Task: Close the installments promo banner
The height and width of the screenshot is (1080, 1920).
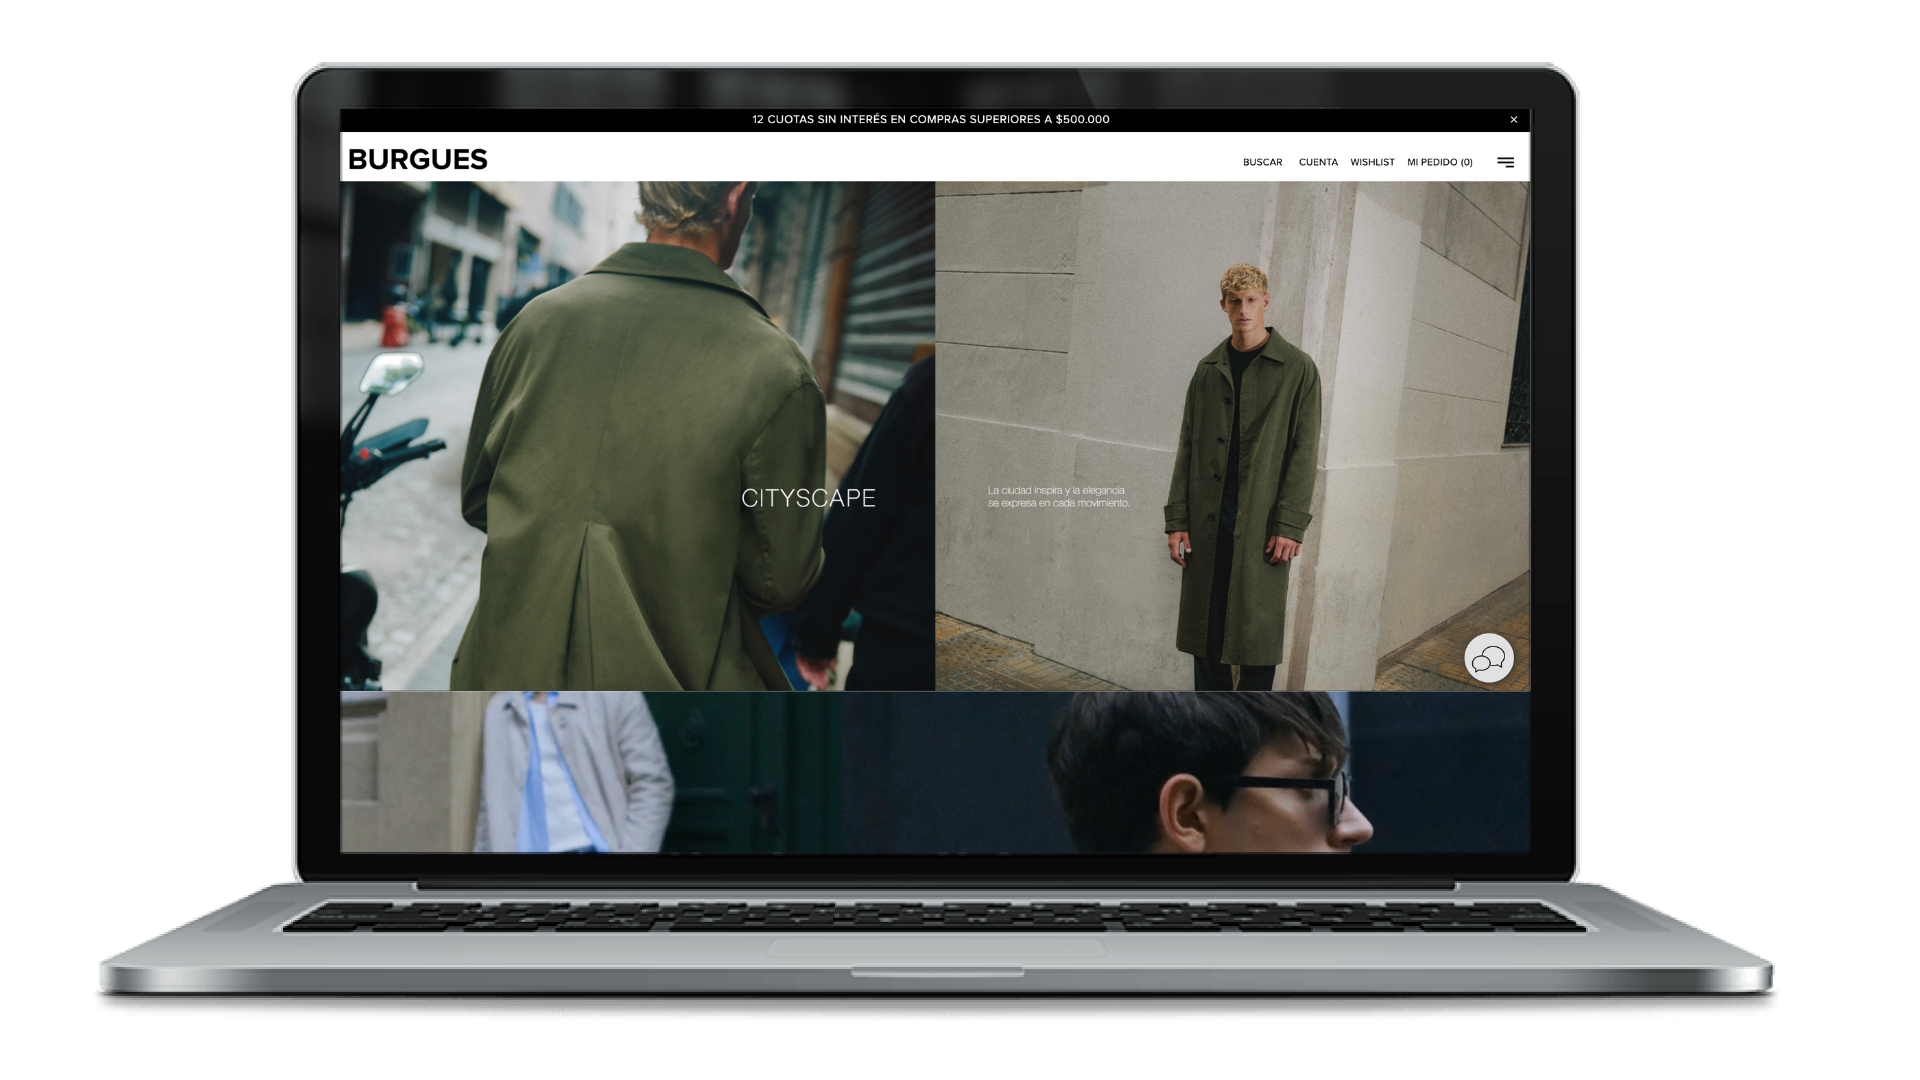Action: [1514, 119]
